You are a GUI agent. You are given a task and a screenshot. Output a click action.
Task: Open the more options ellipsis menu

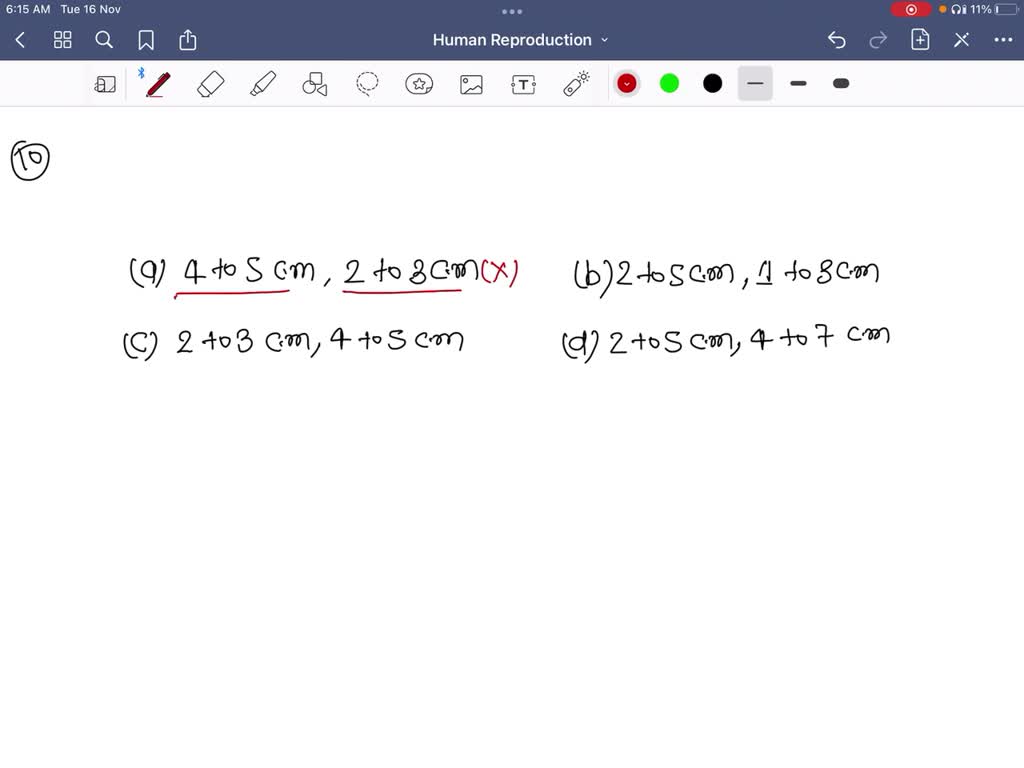[1003, 40]
